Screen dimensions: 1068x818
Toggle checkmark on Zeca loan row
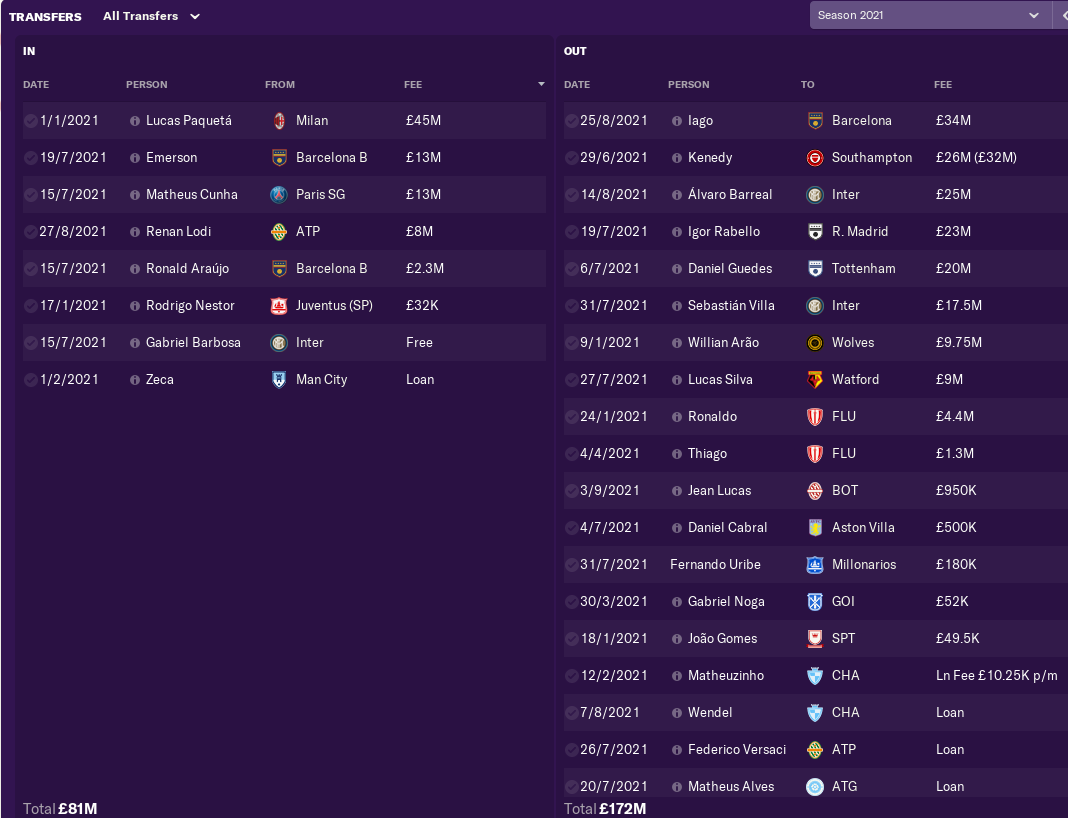click(31, 380)
